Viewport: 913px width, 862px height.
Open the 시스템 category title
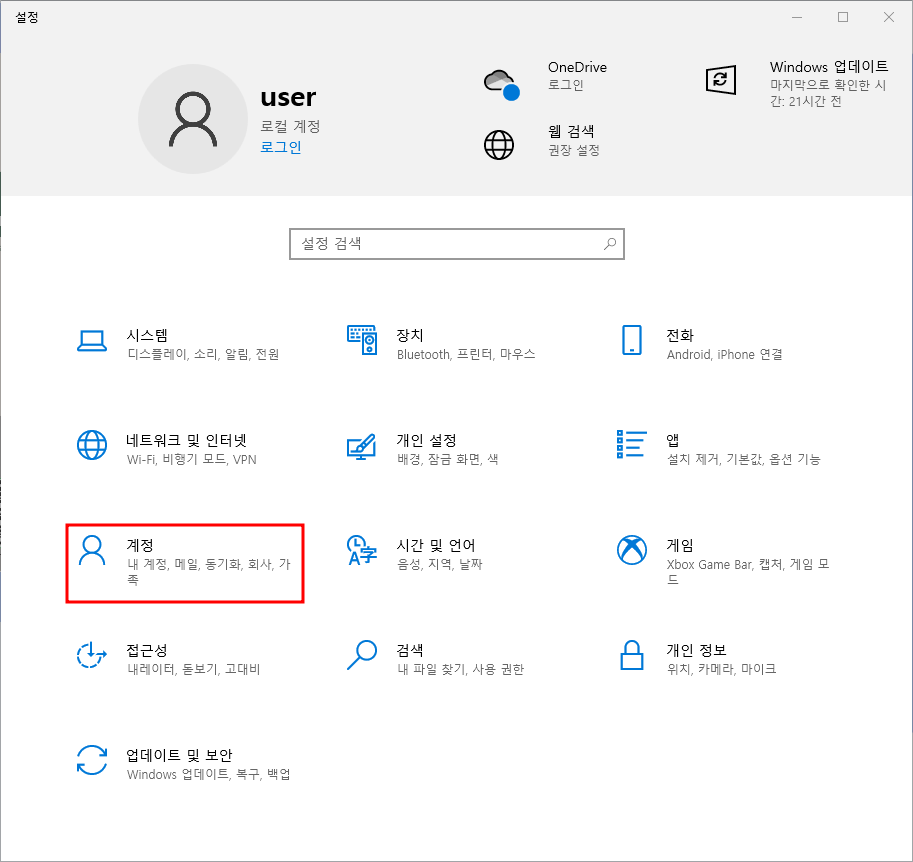(147, 335)
